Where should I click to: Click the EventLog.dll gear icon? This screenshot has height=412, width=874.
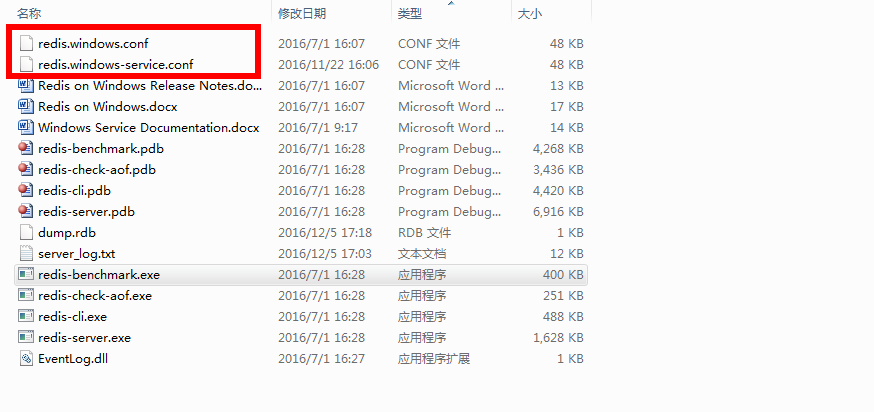(26, 358)
